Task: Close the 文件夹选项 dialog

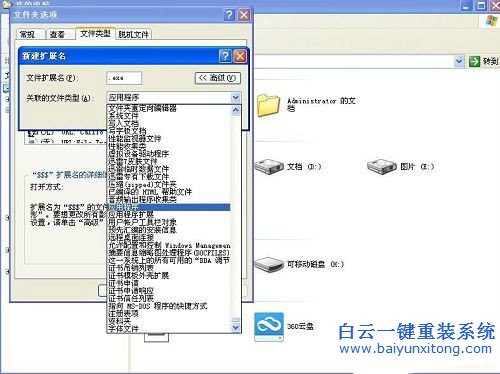Action: coord(244,15)
